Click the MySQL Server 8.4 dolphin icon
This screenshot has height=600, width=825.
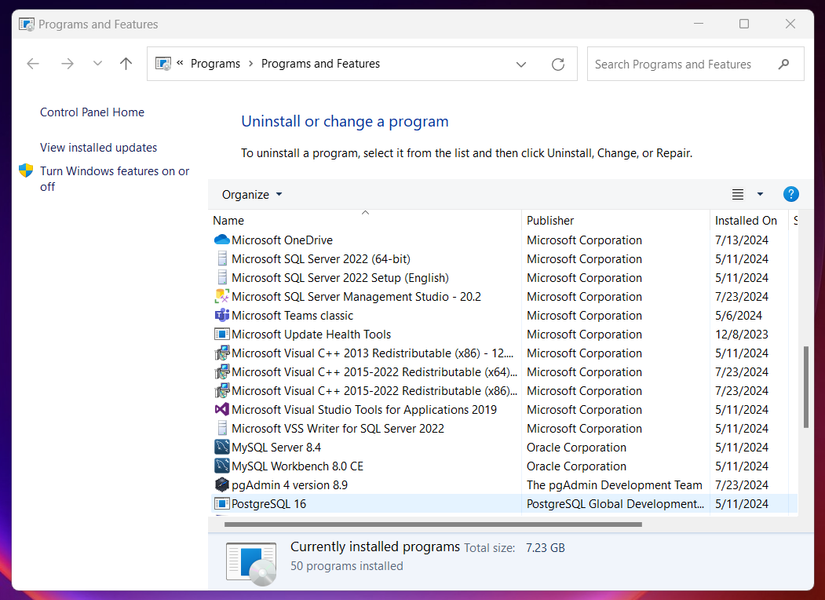[x=222, y=447]
